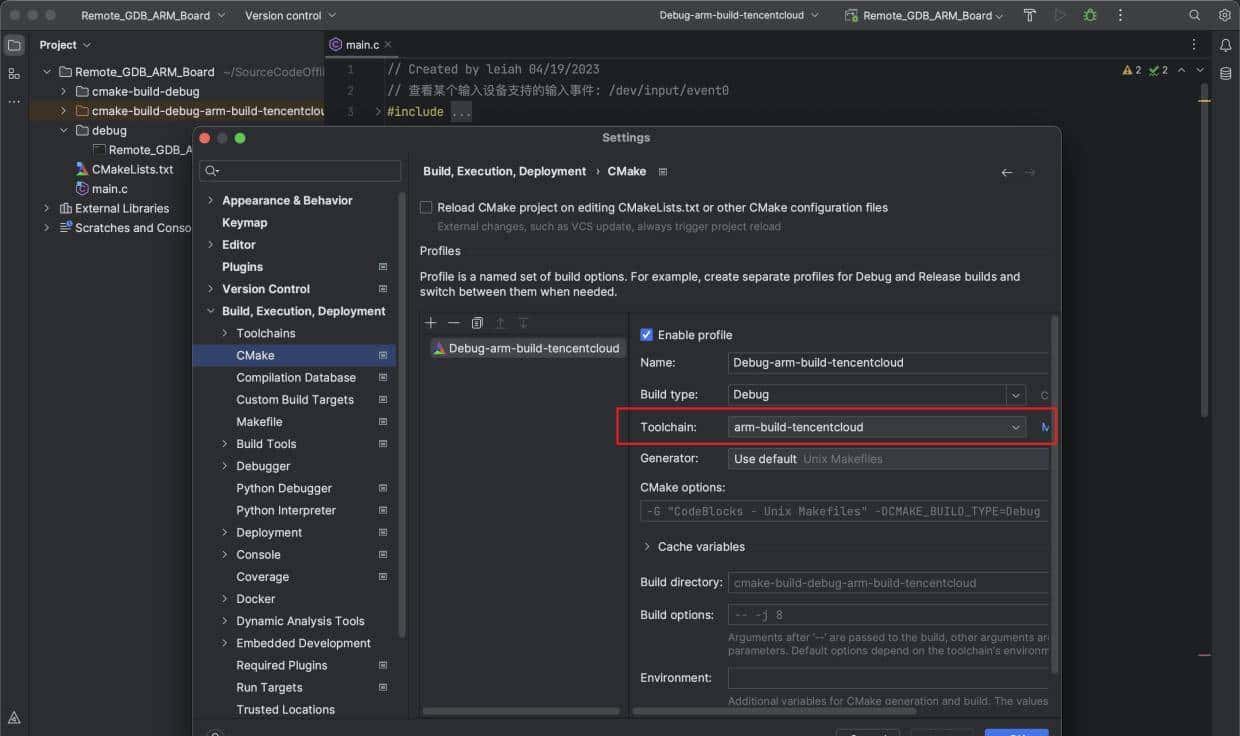
Task: Click the Build hammer icon
Action: [x=1030, y=15]
